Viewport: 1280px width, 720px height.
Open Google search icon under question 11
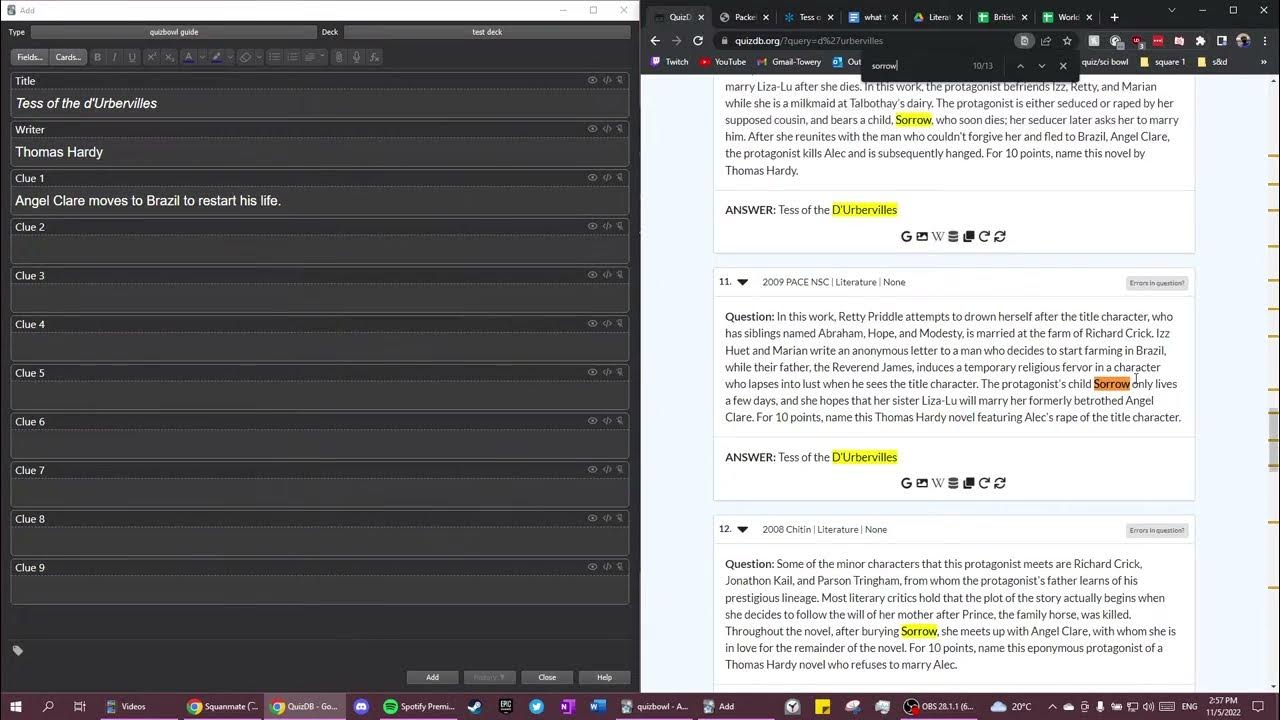pos(906,483)
